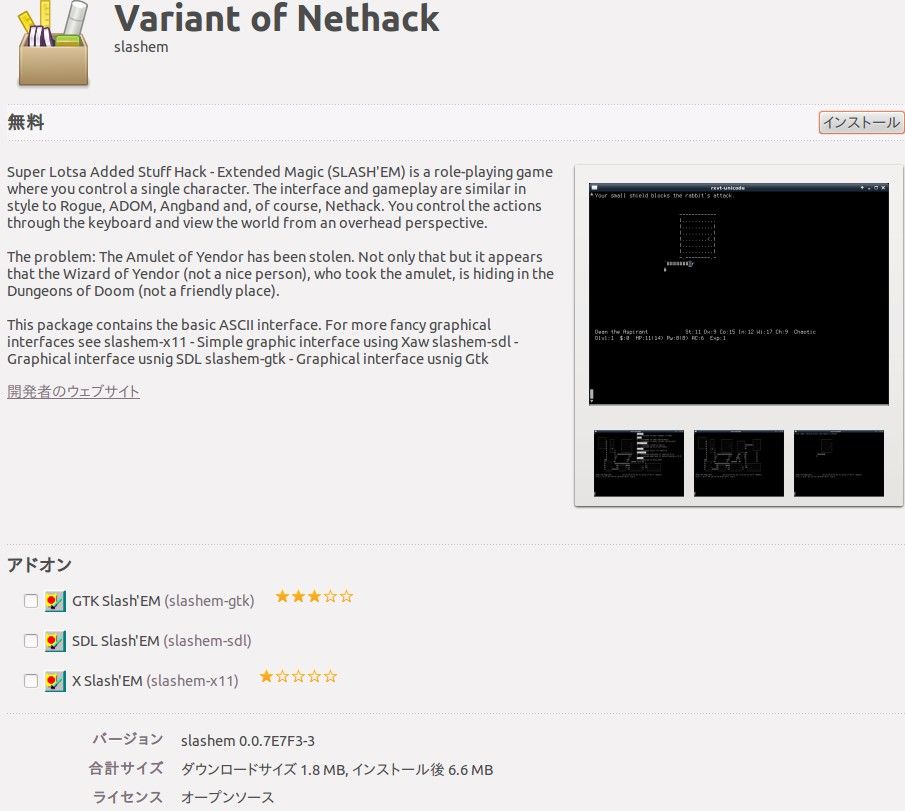Click the 'Variant of Nethack' title
Screen dimensions: 905x811
(276, 18)
